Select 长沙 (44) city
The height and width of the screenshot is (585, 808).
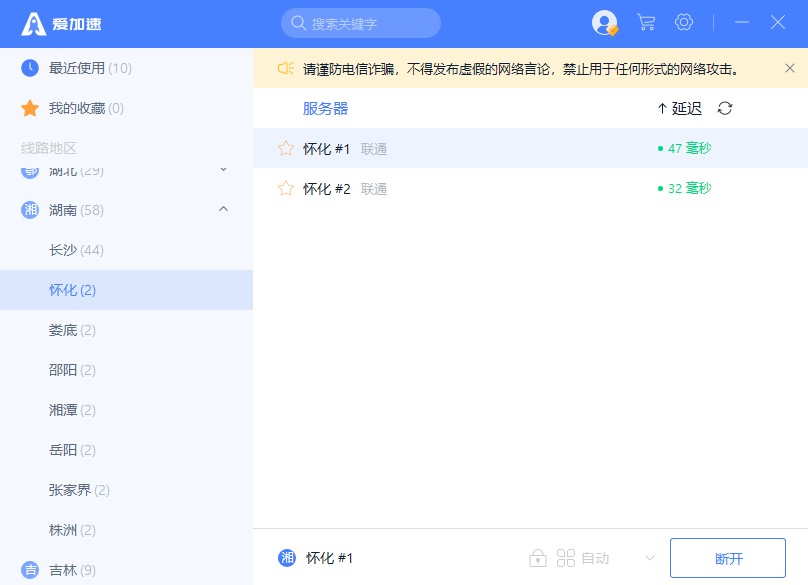tap(126, 250)
